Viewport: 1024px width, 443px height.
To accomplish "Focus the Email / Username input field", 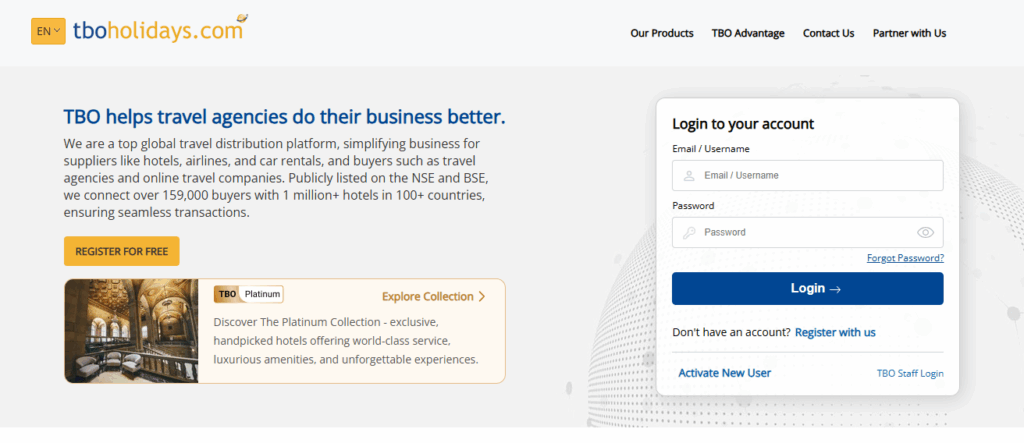I will click(x=815, y=176).
